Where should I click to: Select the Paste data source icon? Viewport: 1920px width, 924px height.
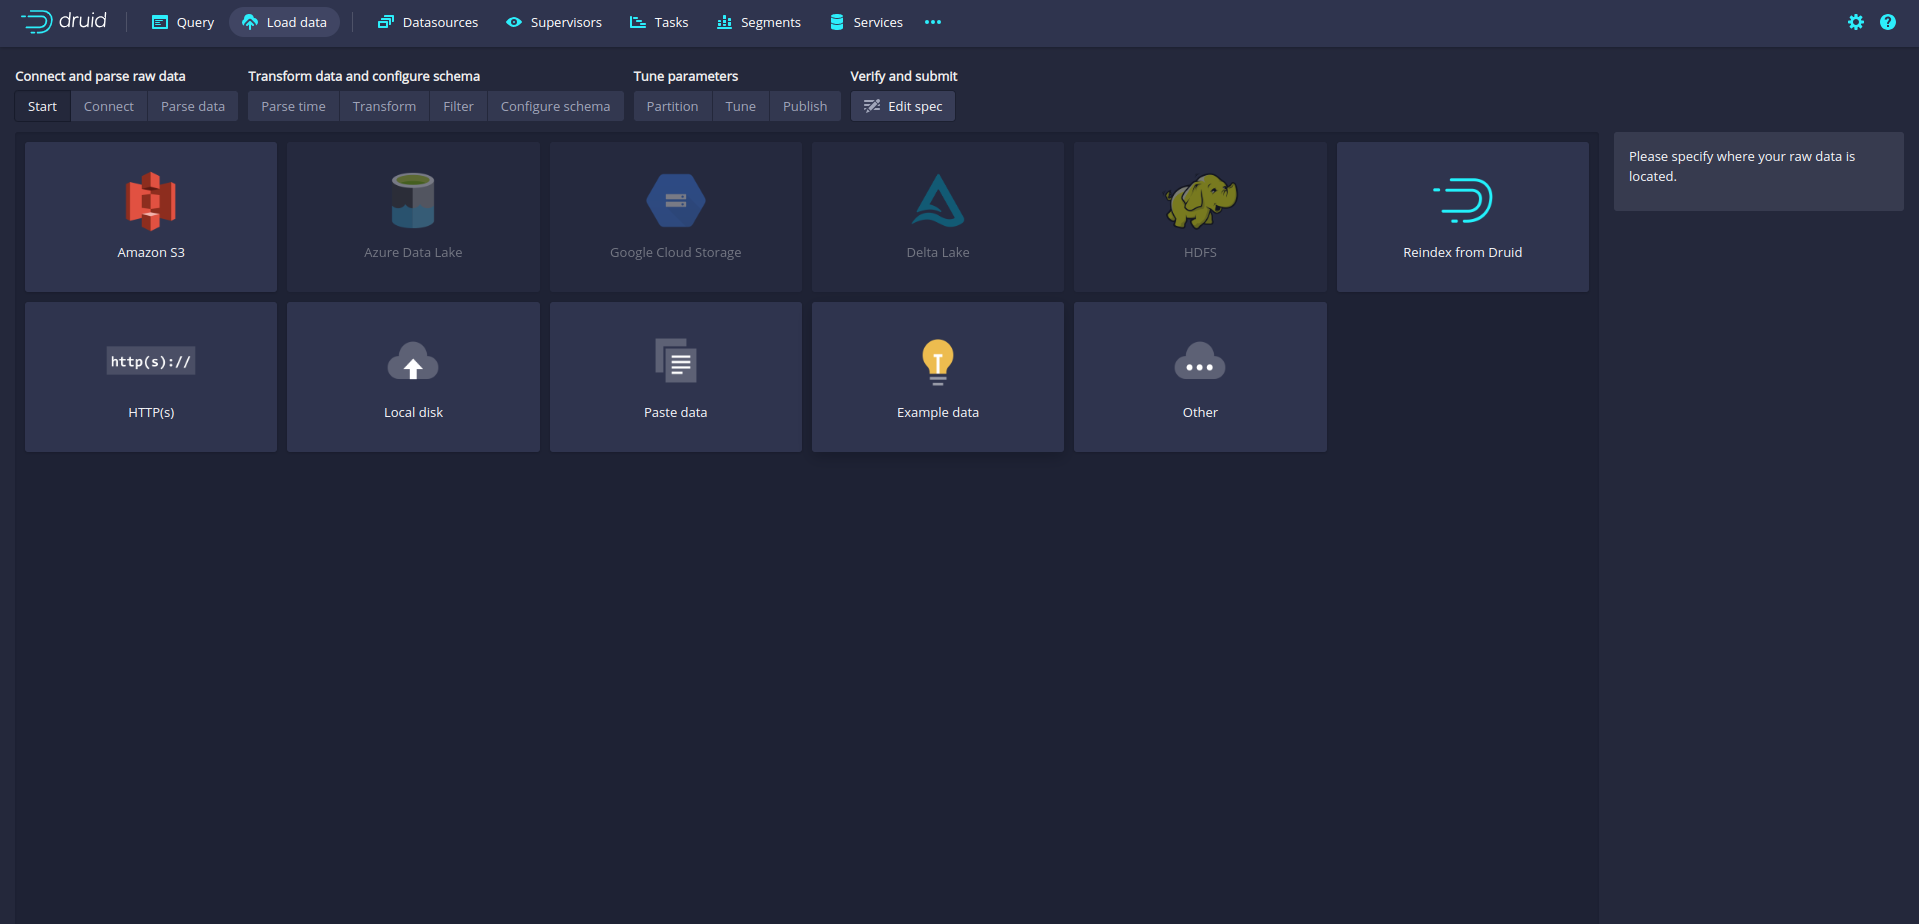(x=675, y=361)
